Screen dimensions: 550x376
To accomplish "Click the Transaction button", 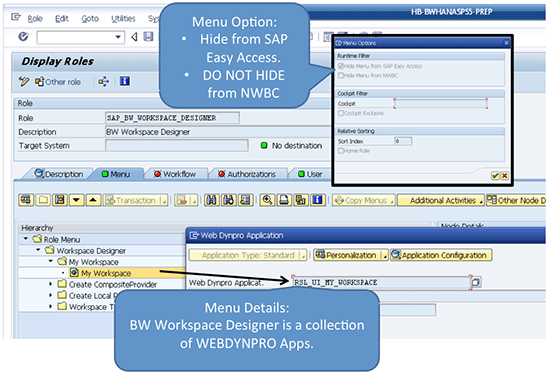I will pos(135,200).
